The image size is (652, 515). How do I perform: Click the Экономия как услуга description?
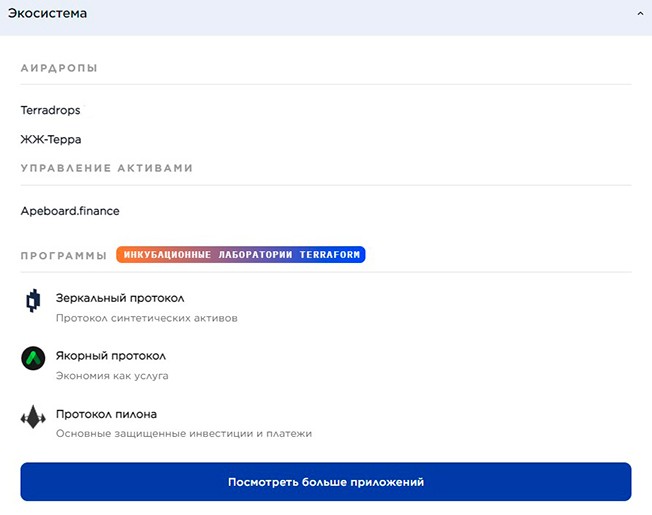tap(112, 376)
